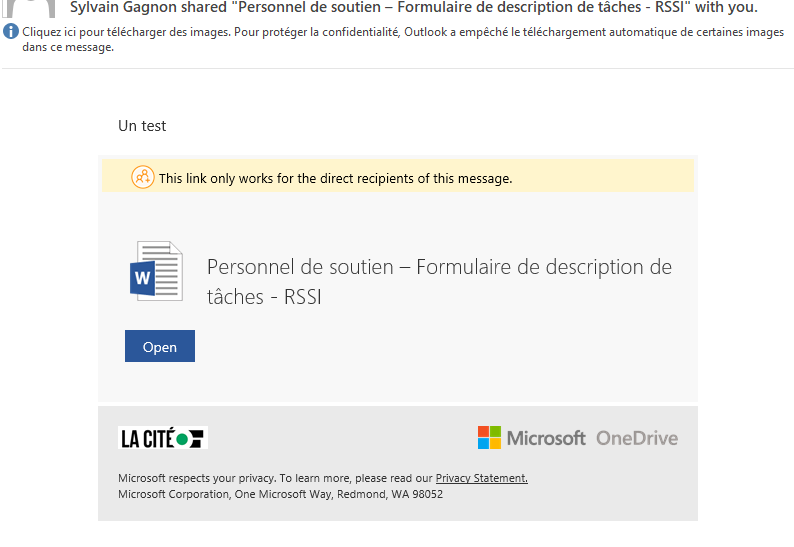794x547 pixels.
Task: Click sender name Sylvain Gagnon in subject
Action: click(129, 8)
